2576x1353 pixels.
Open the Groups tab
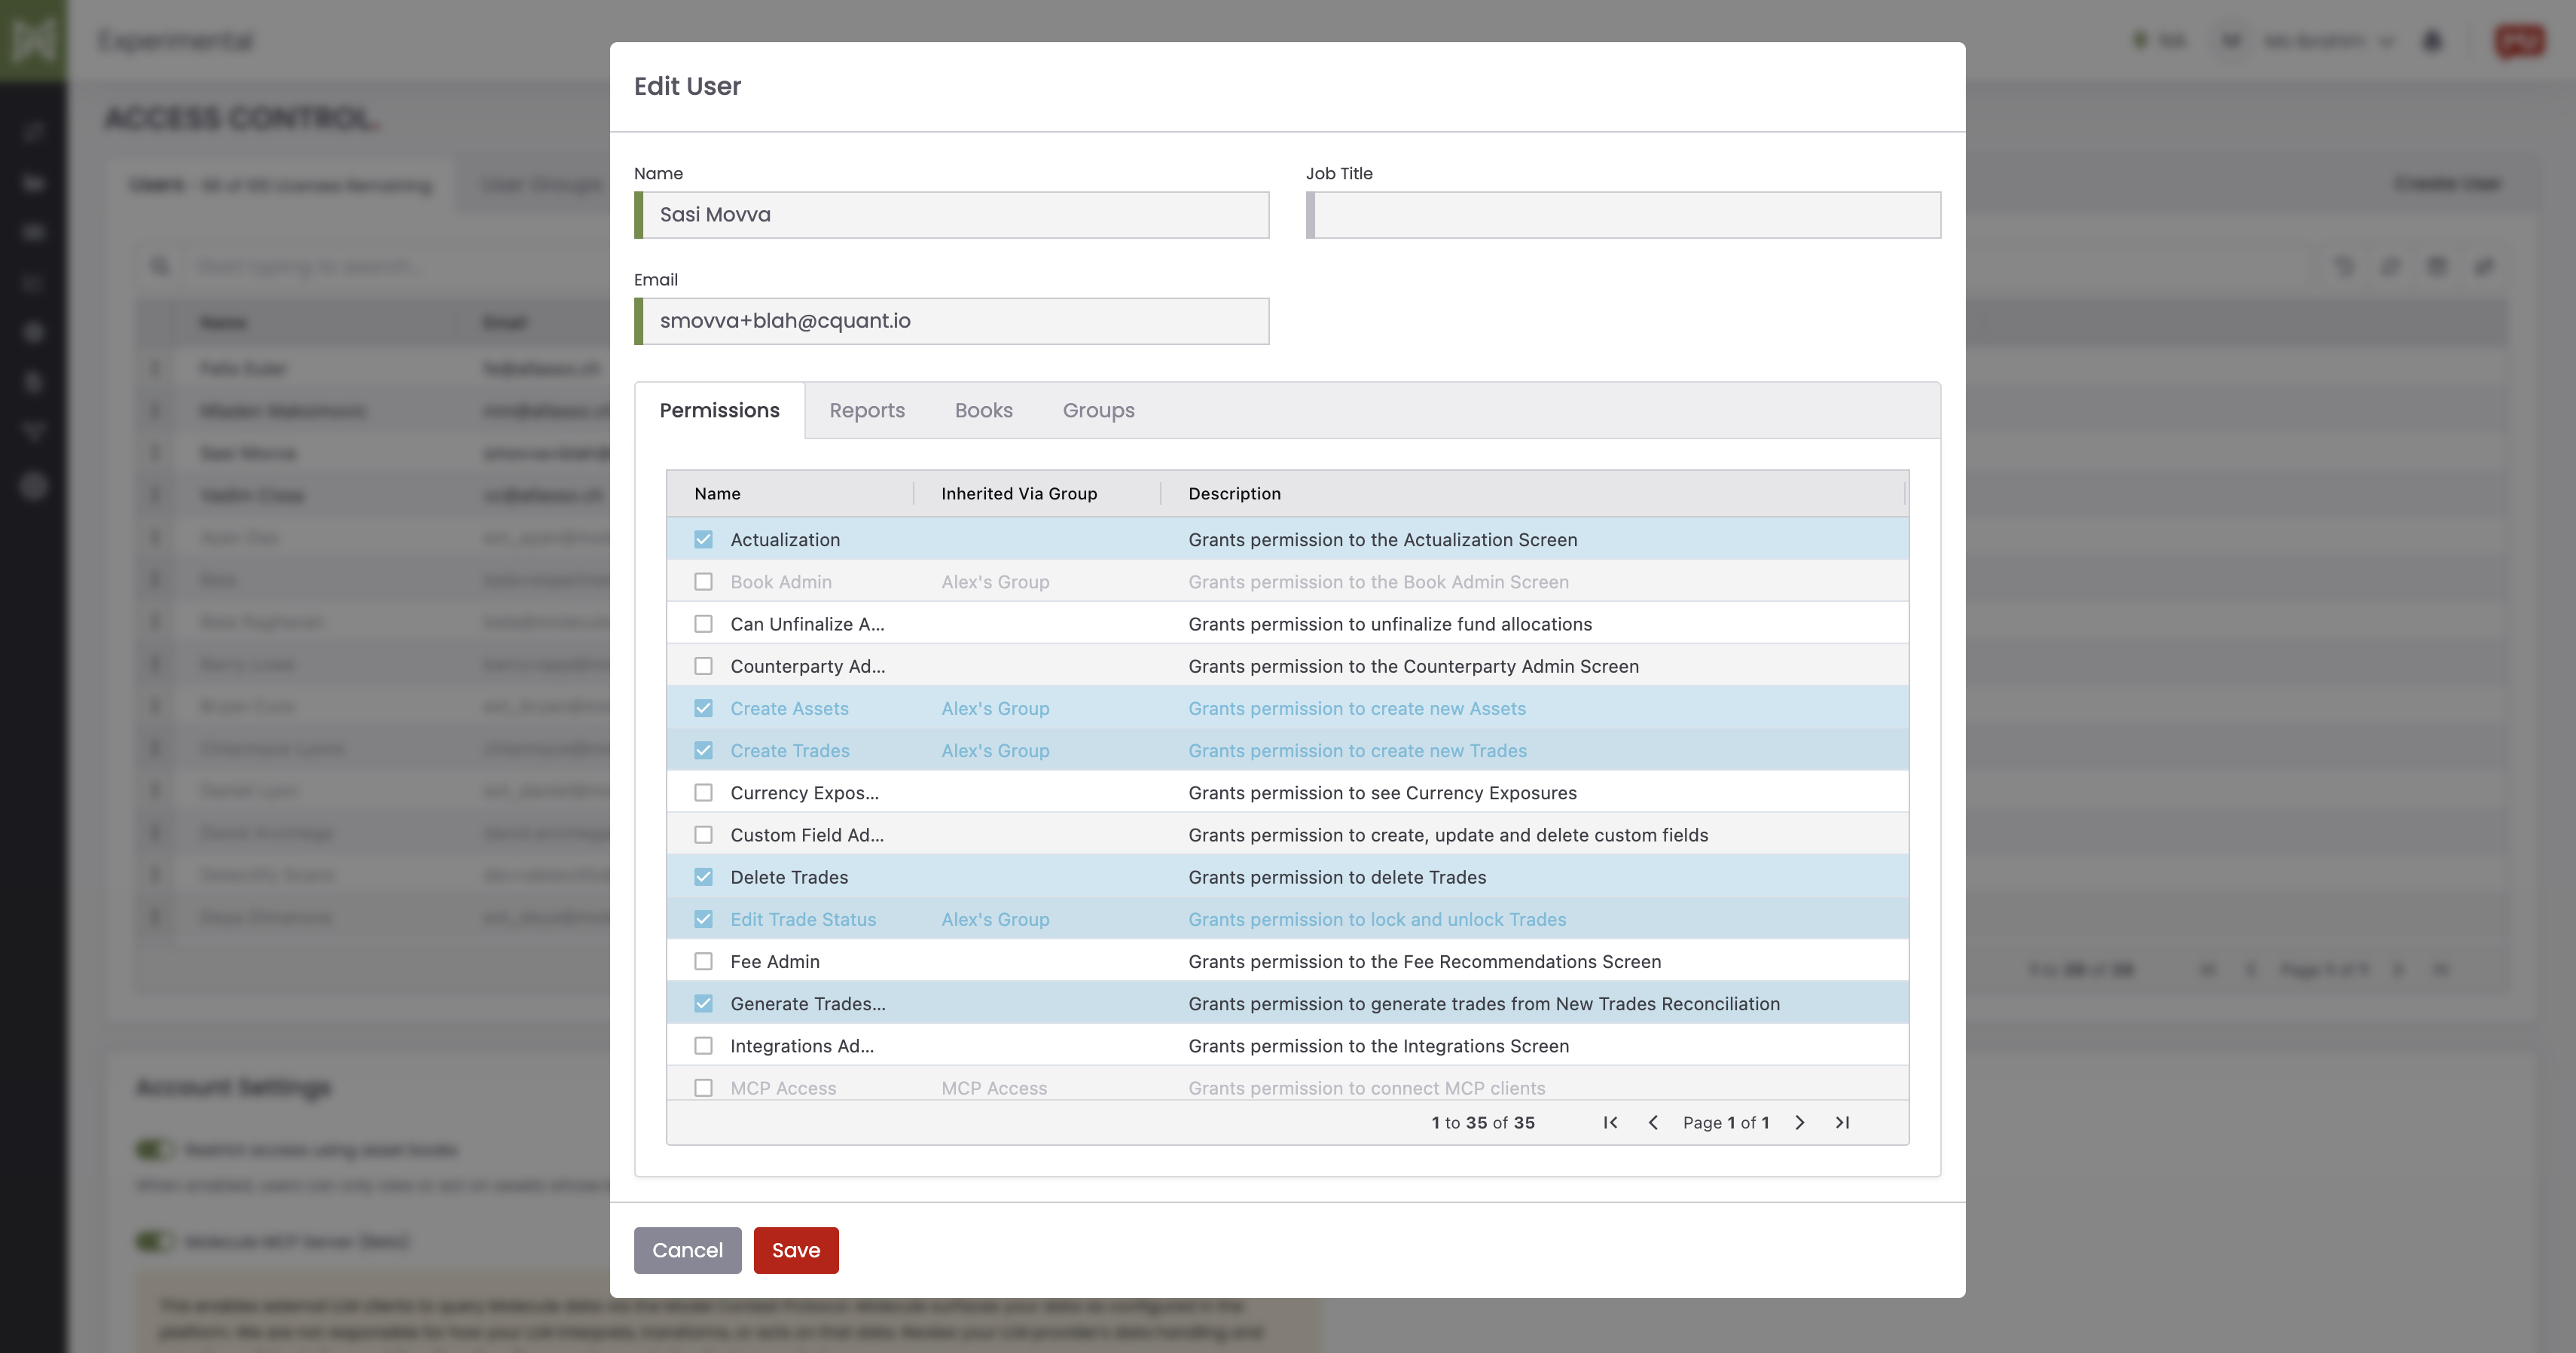1098,410
